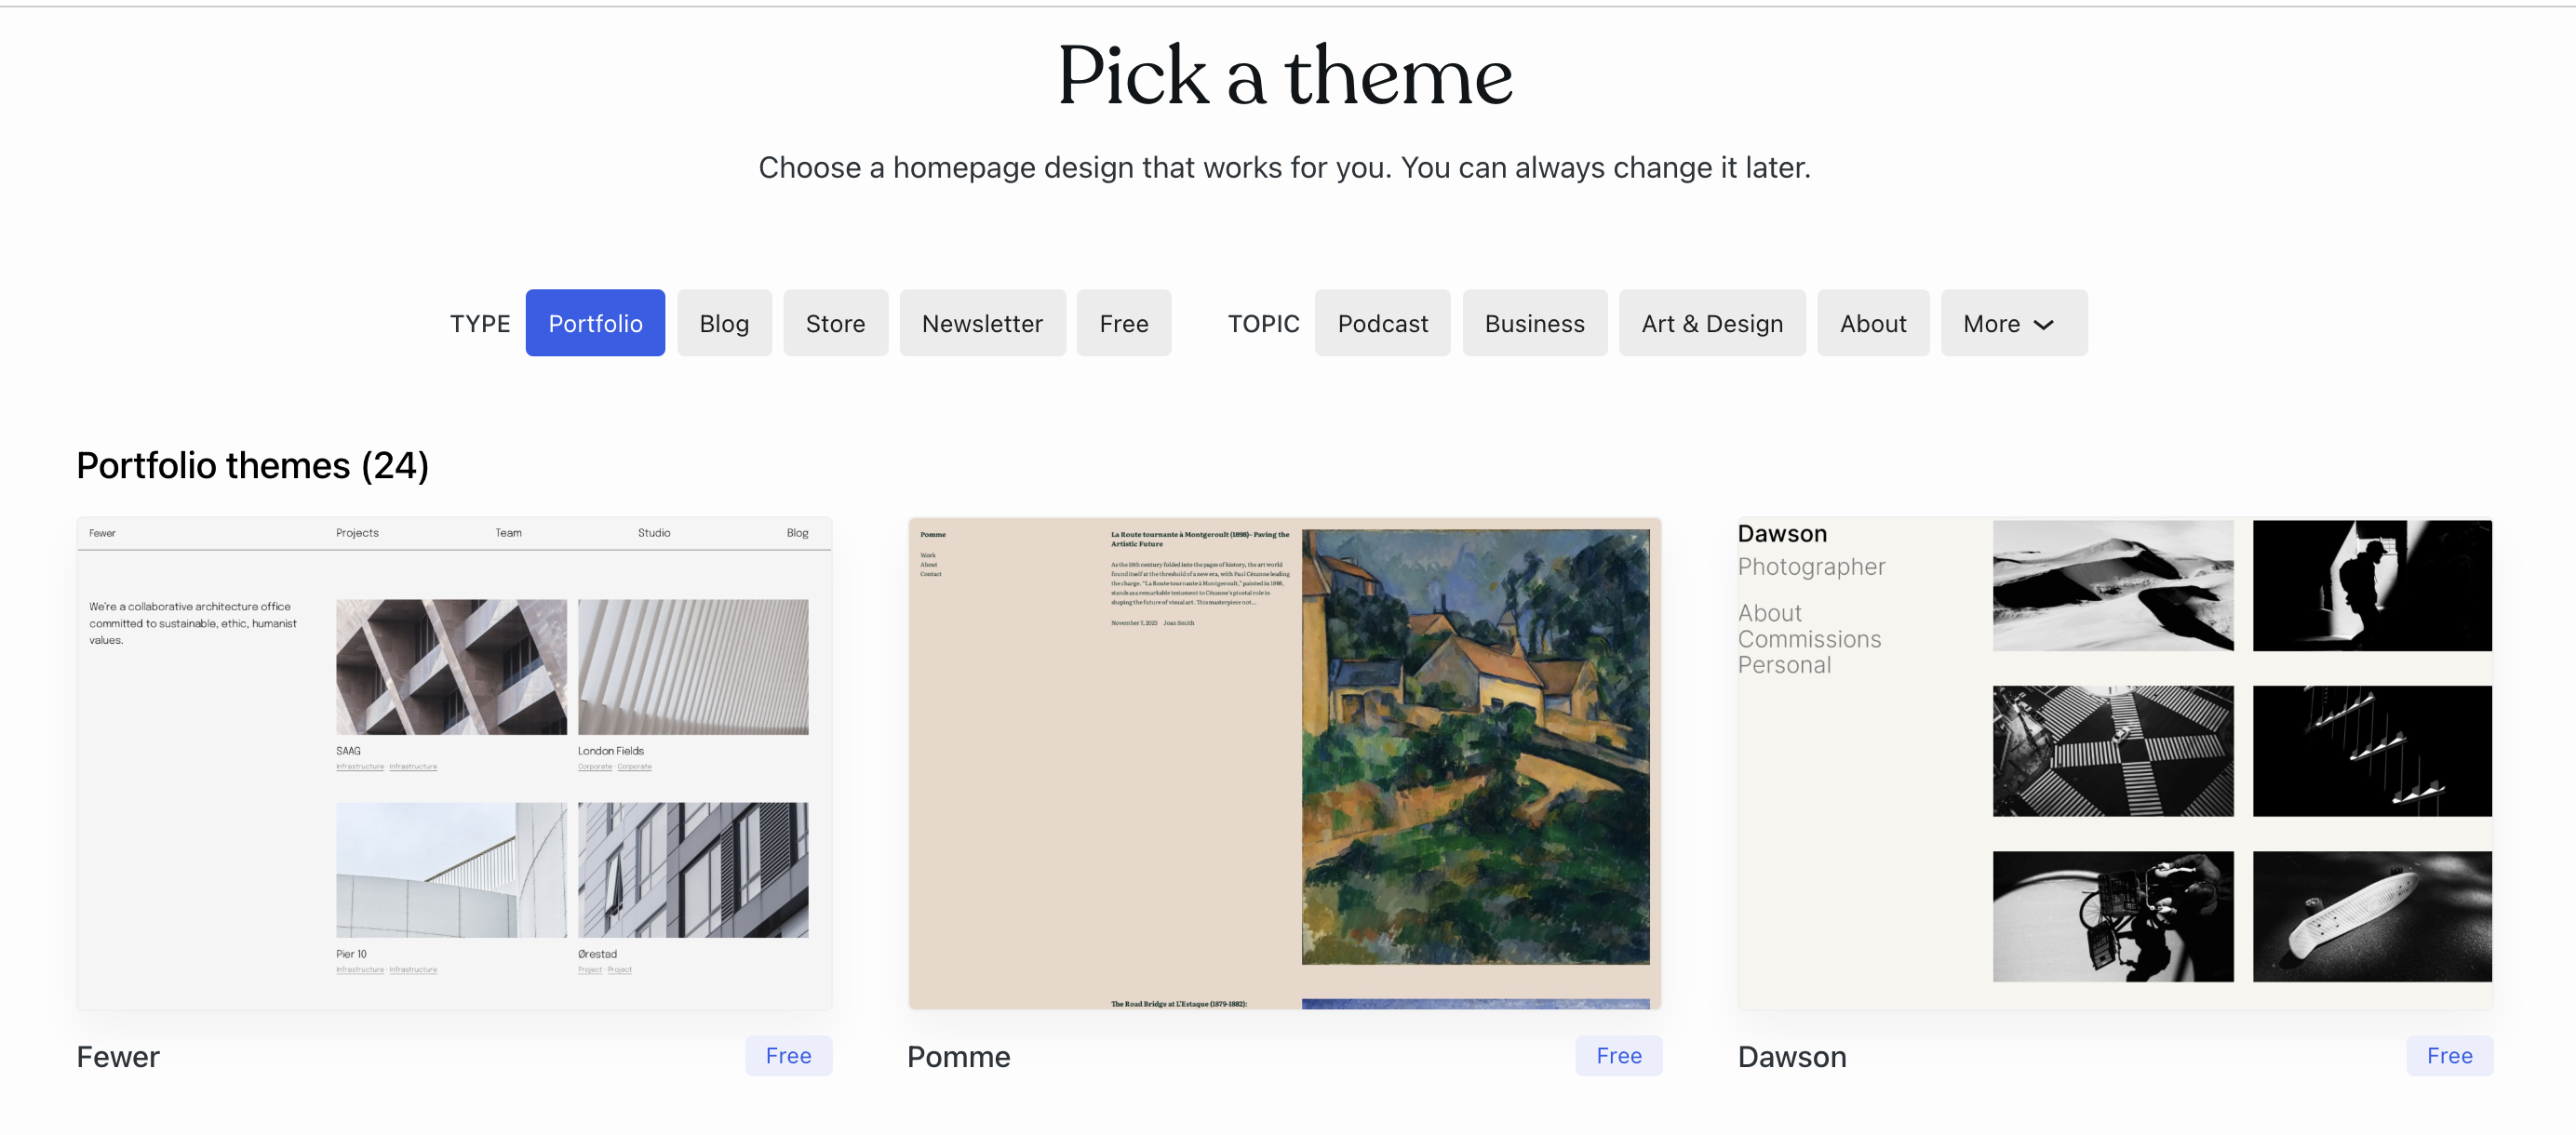Click the Pomme theme title
Viewport: 2576px width, 1135px height.
coord(958,1056)
